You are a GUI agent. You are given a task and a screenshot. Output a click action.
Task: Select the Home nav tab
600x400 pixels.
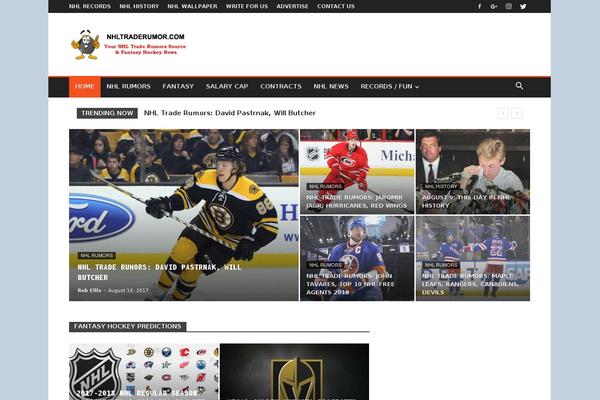tap(85, 87)
